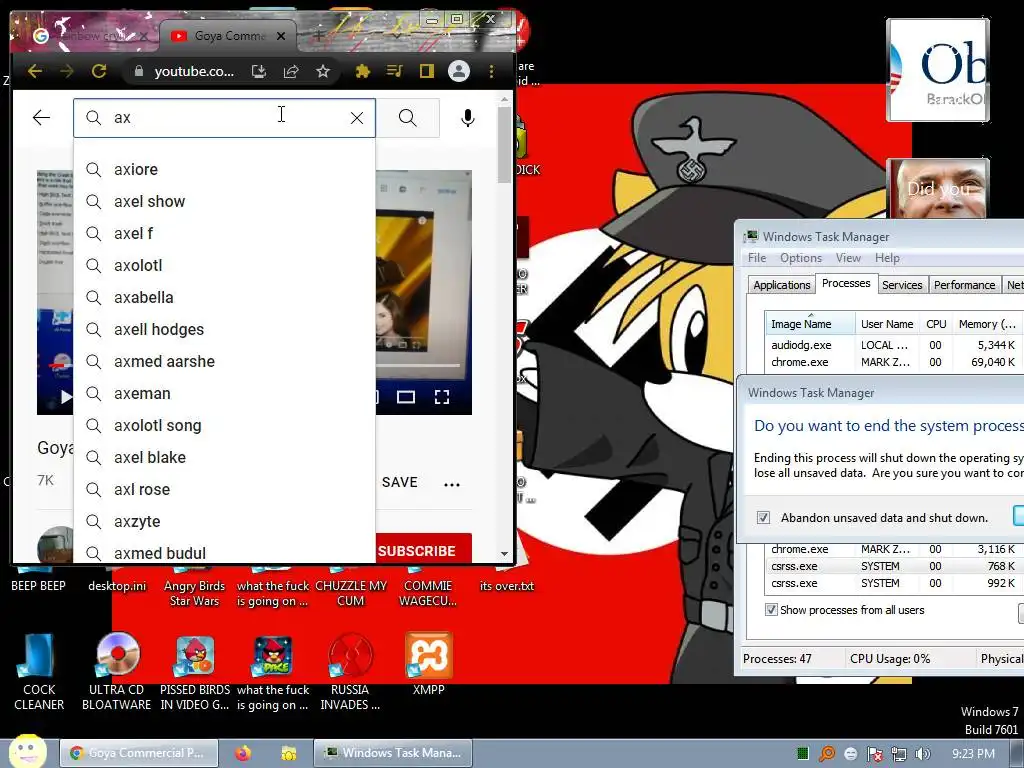
Task: Select the chrome.exe row using 69,040 K
Action: pos(894,362)
